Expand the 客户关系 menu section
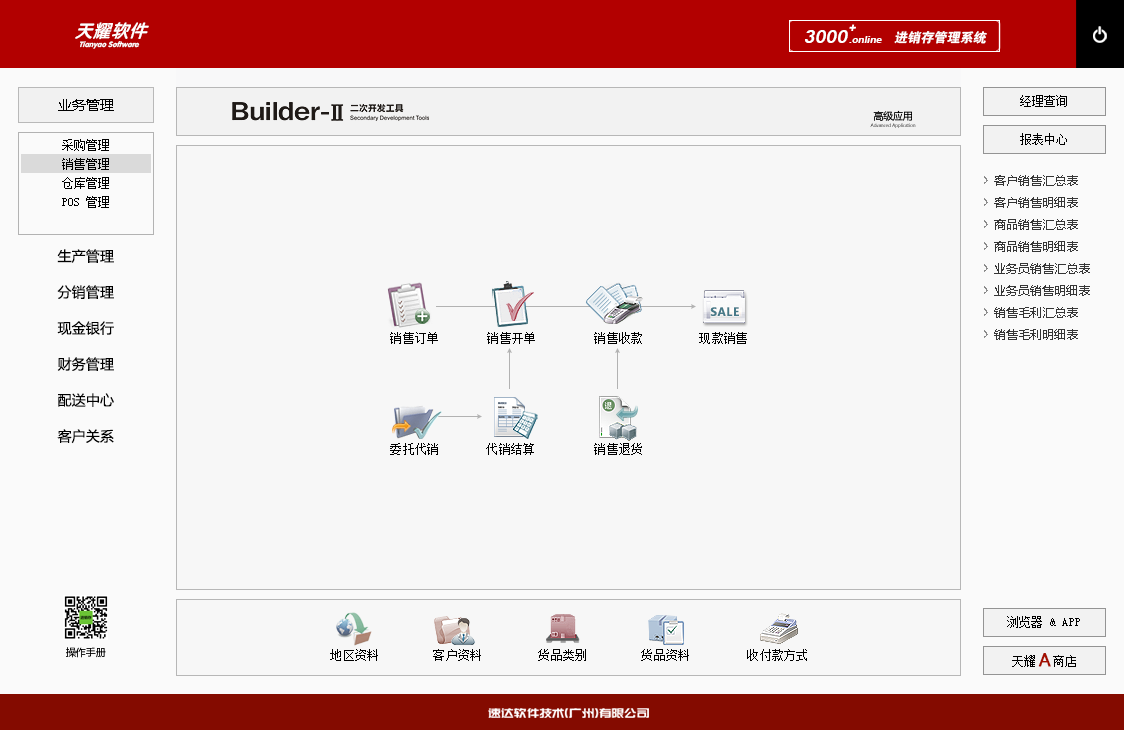This screenshot has height=730, width=1124. [86, 437]
